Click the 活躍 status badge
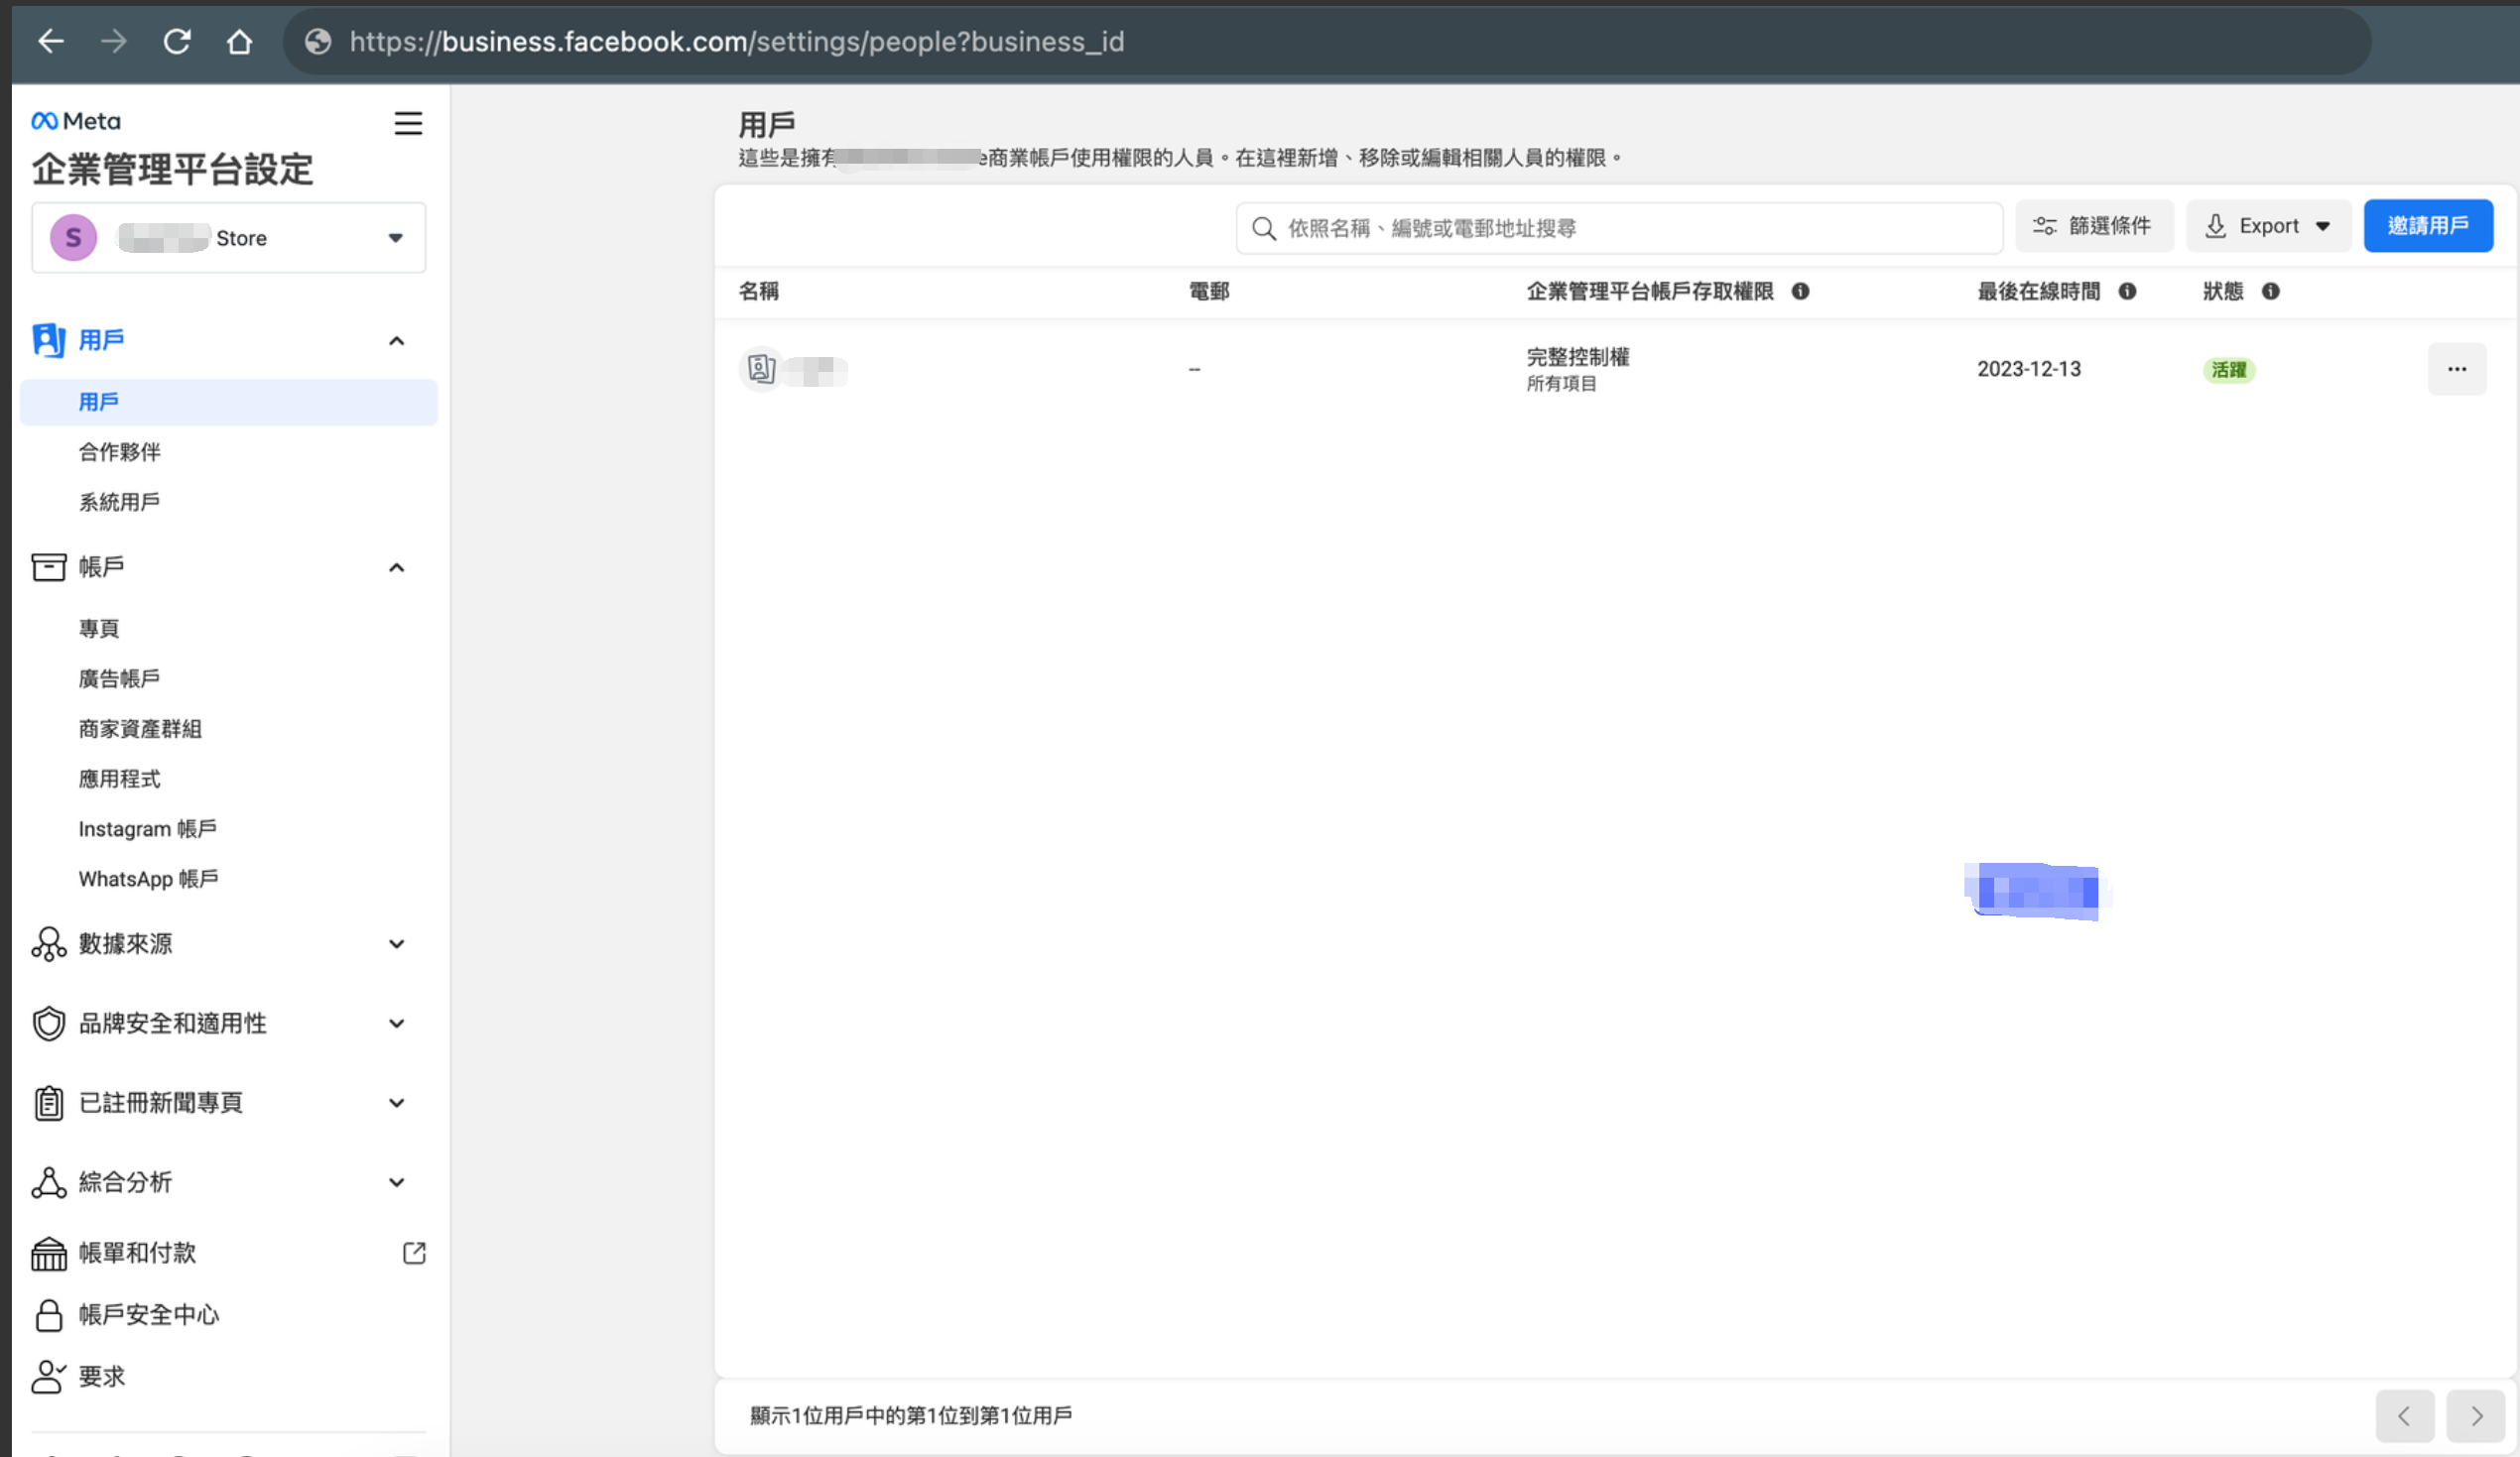The image size is (2520, 1457). [x=2229, y=370]
